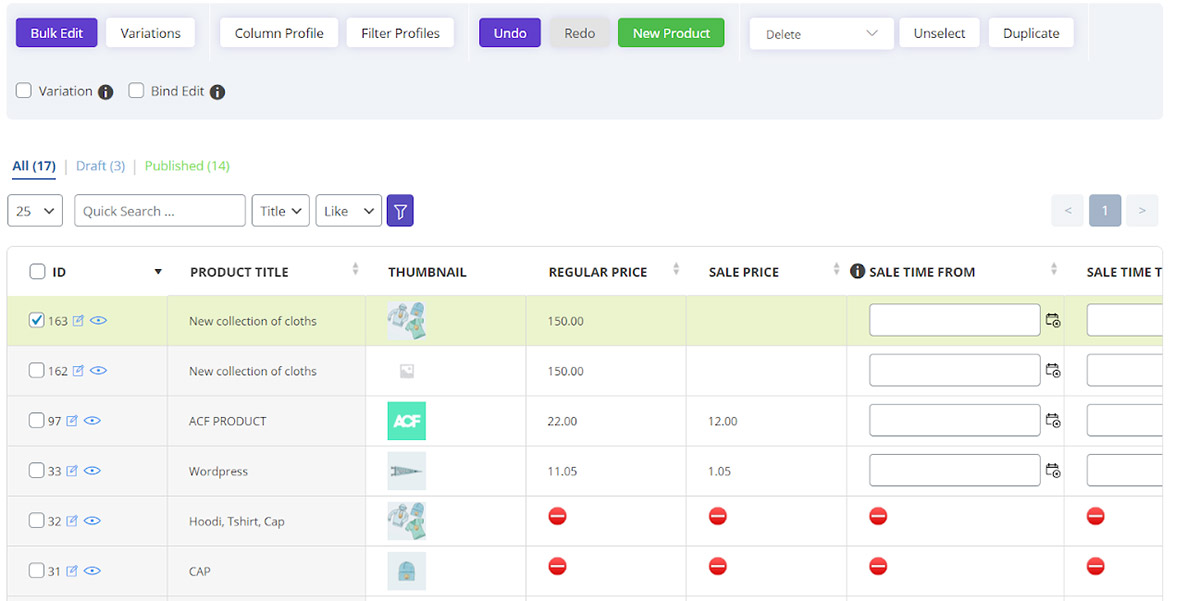1200x601 pixels.
Task: Sort by Sale Time From column arrows
Action: tap(1054, 270)
